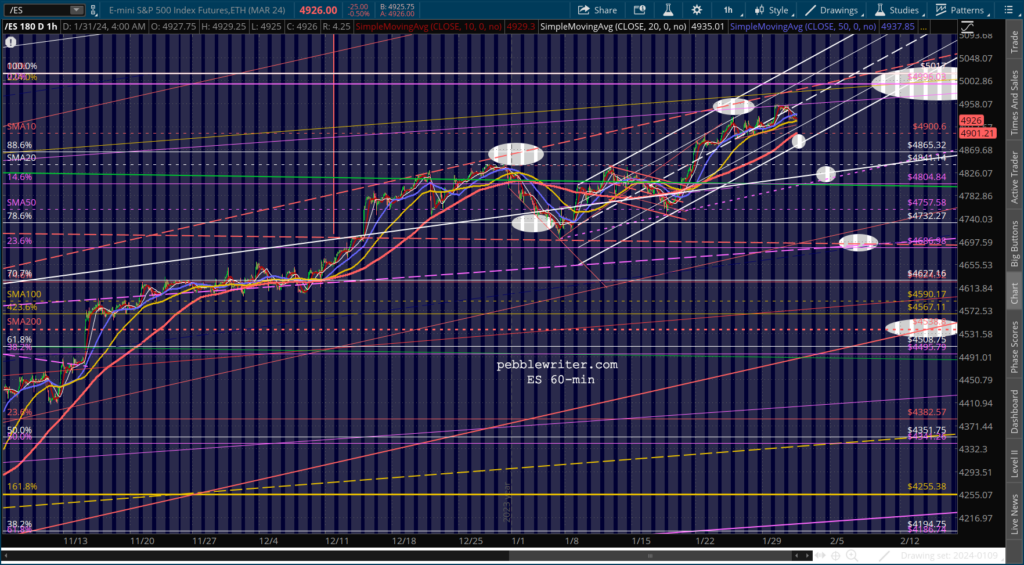1024x565 pixels.
Task: Click the 4926 price bubble on axis
Action: pyautogui.click(x=972, y=121)
